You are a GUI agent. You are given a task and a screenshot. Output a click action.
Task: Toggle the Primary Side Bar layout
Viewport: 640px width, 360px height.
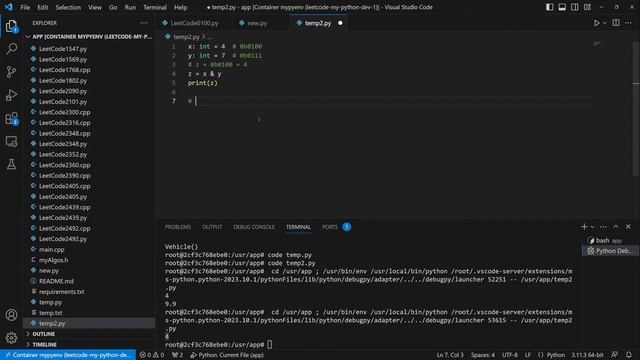tap(549, 7)
